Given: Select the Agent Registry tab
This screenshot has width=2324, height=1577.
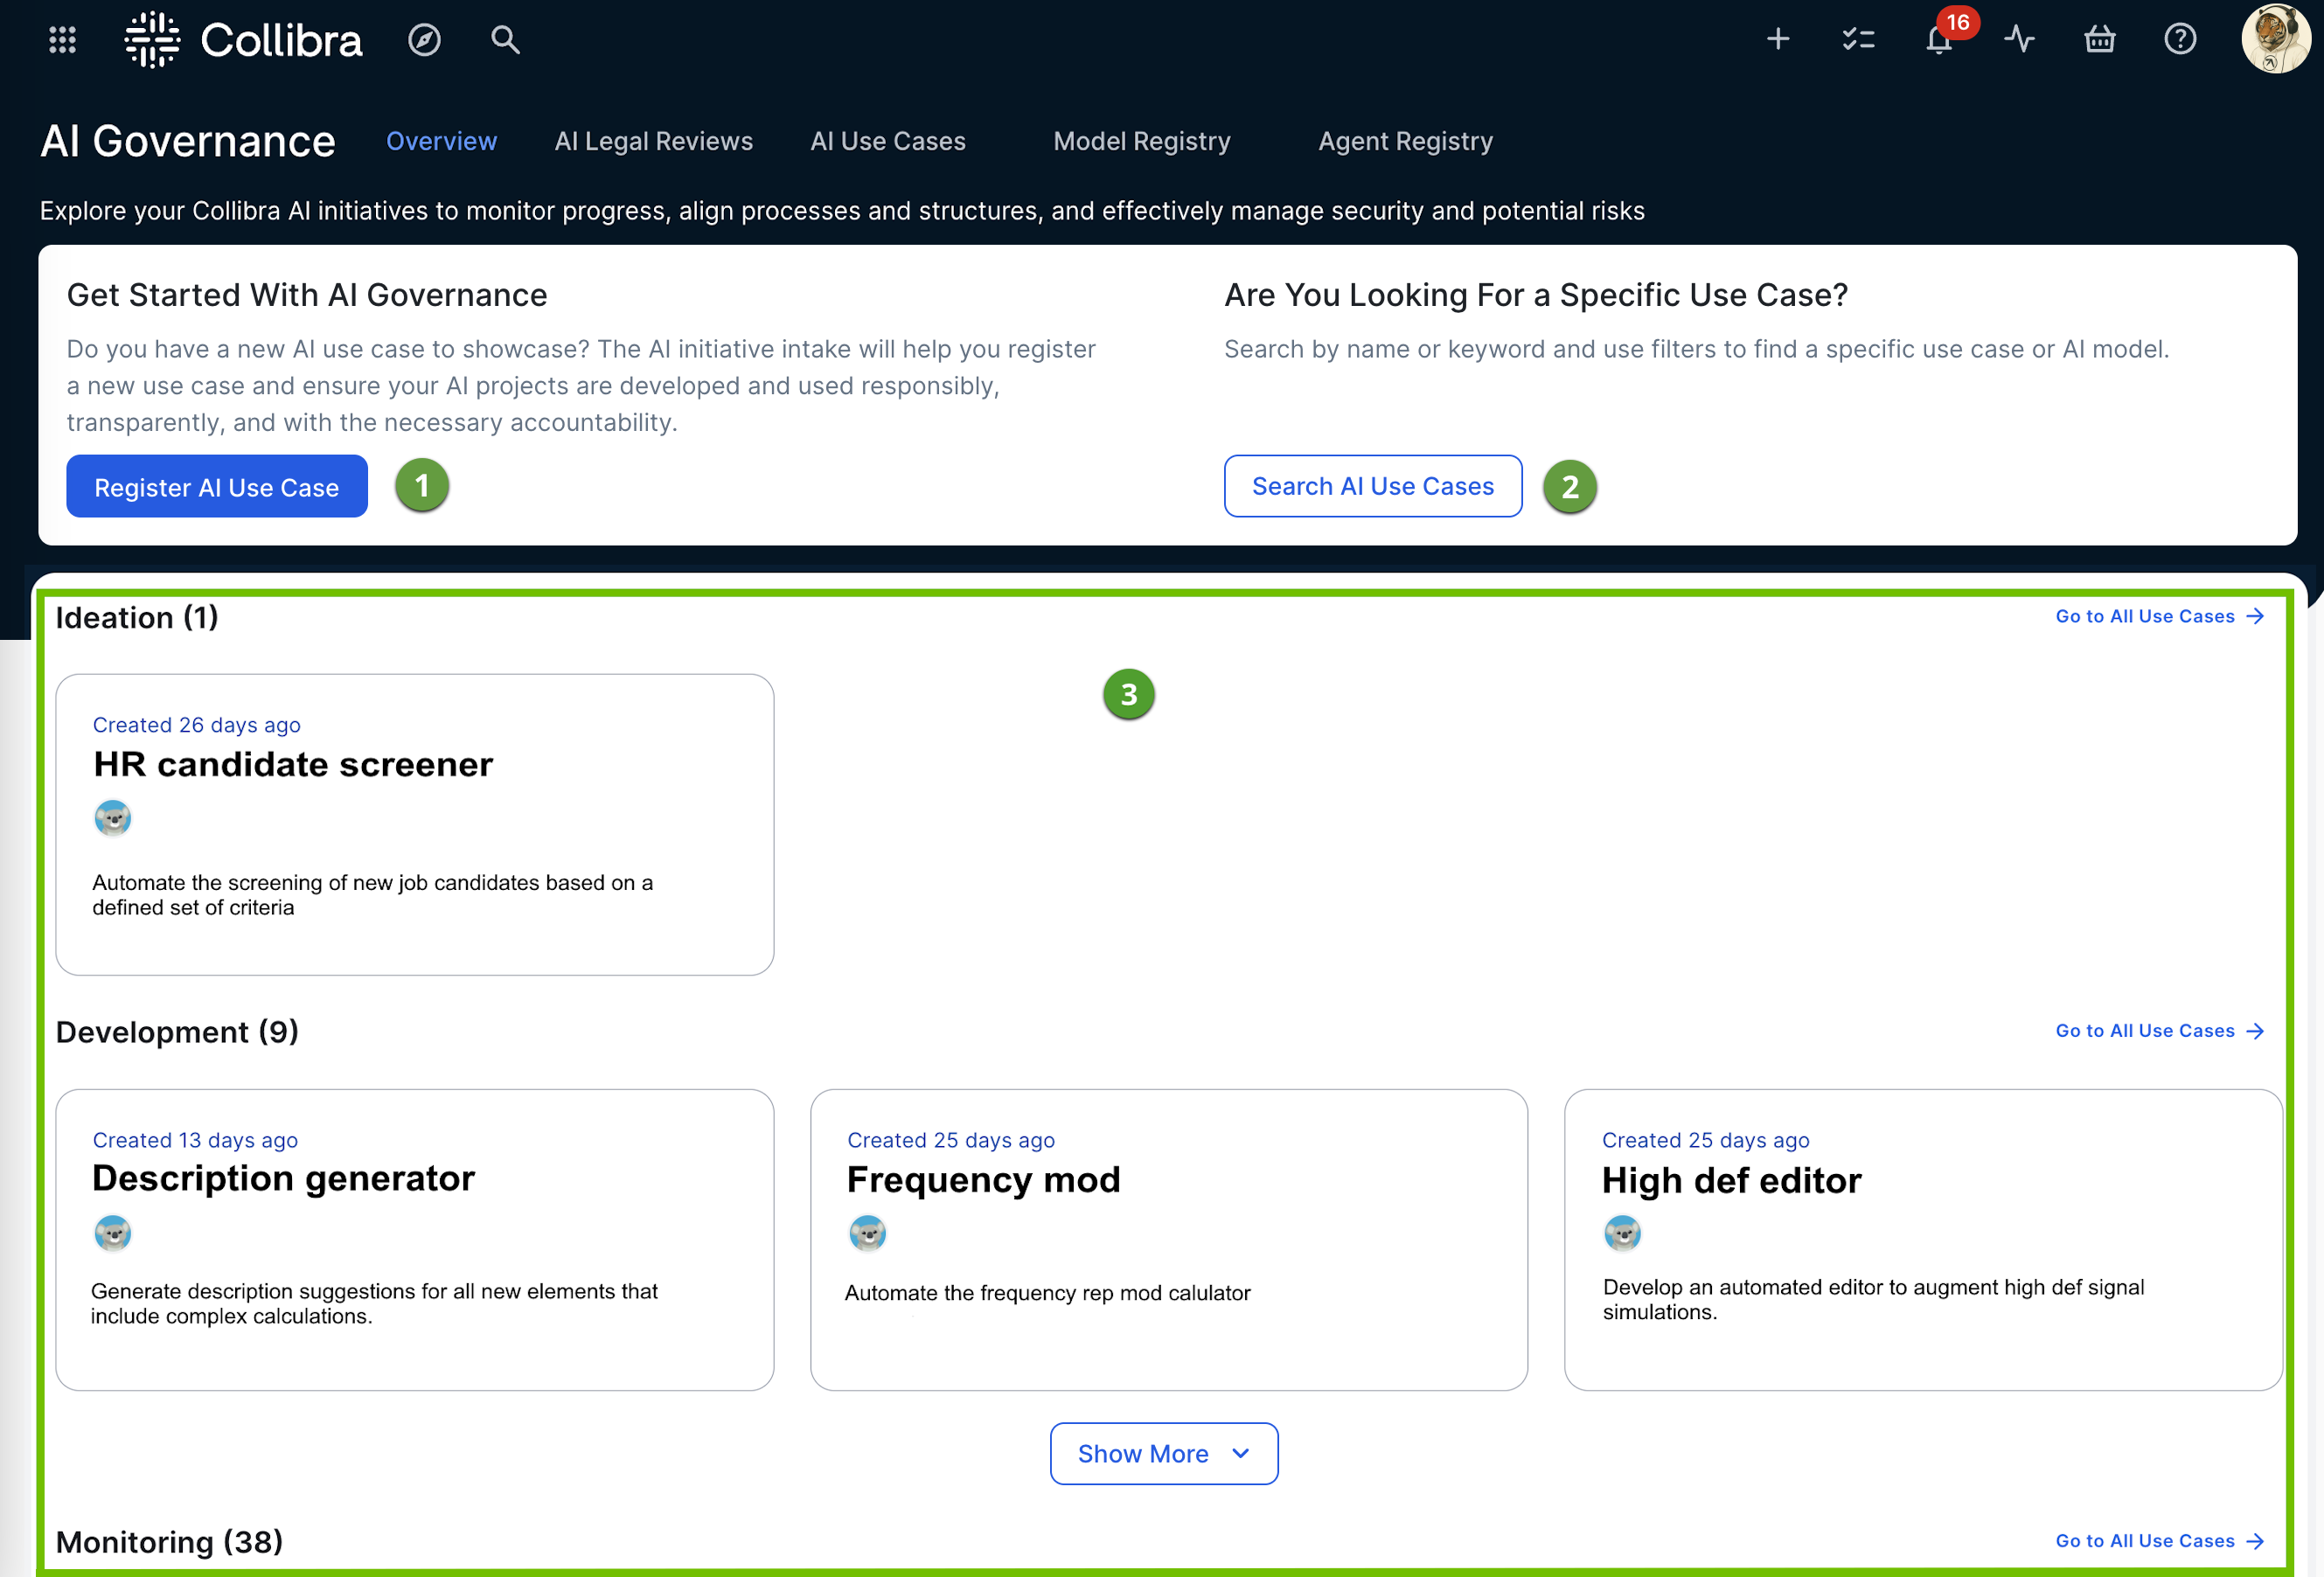Looking at the screenshot, I should (1404, 141).
